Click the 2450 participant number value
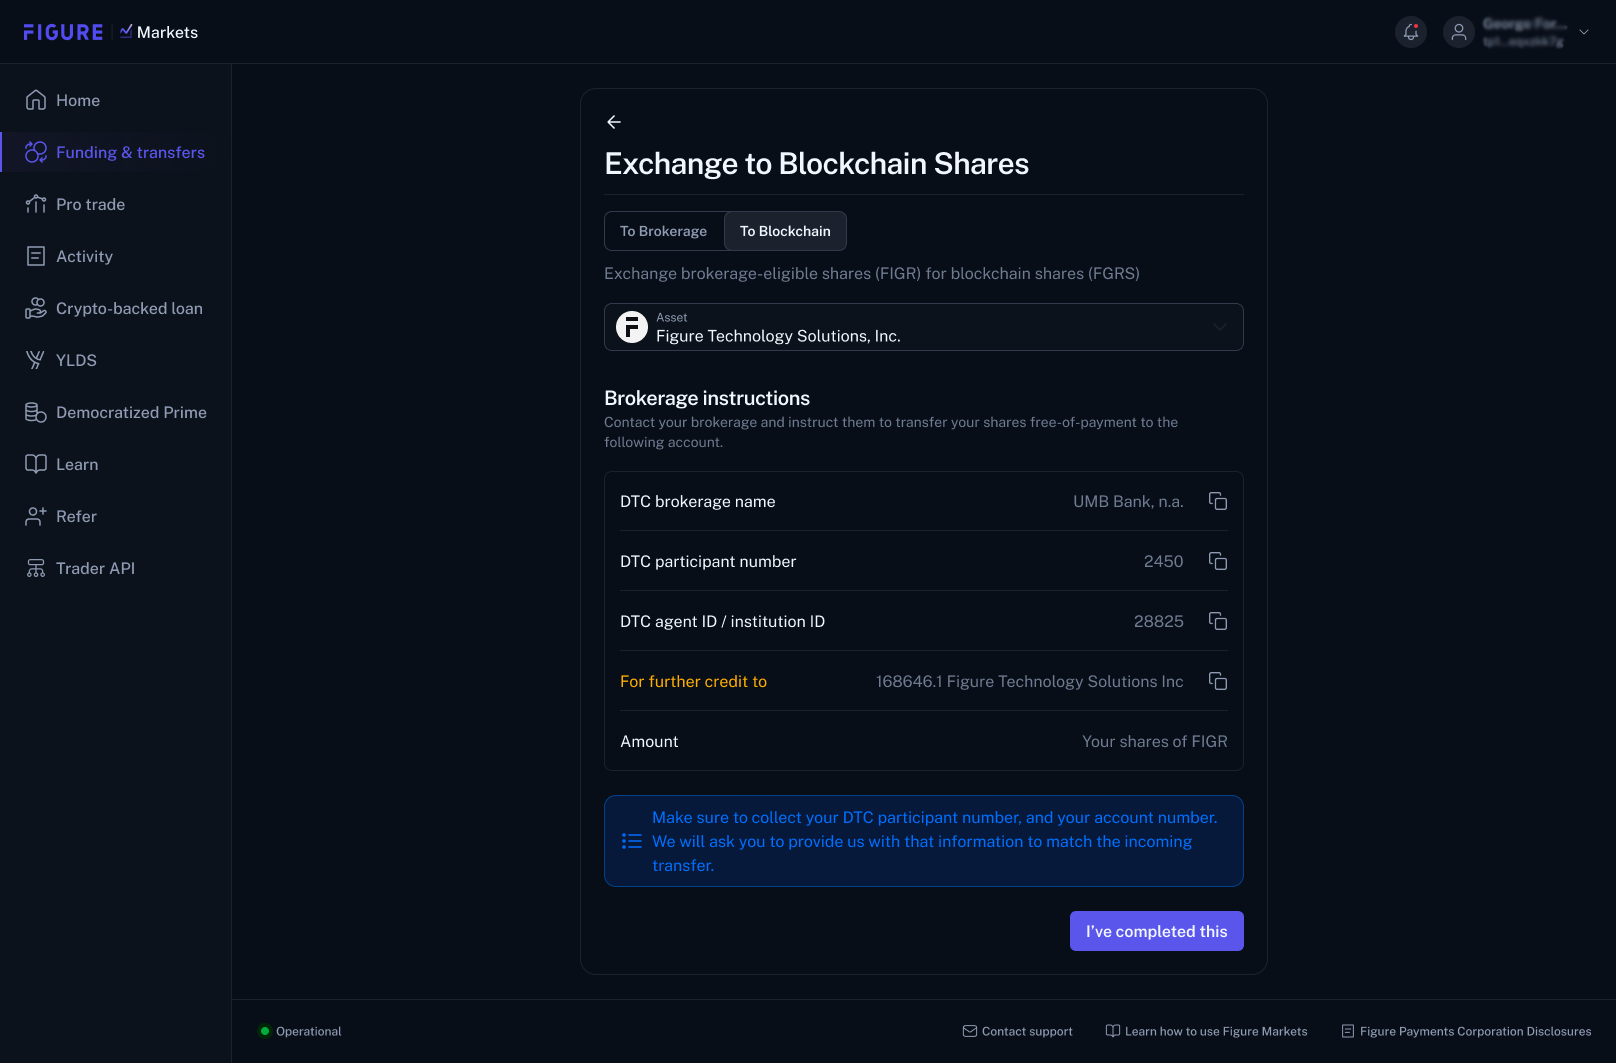 tap(1164, 561)
